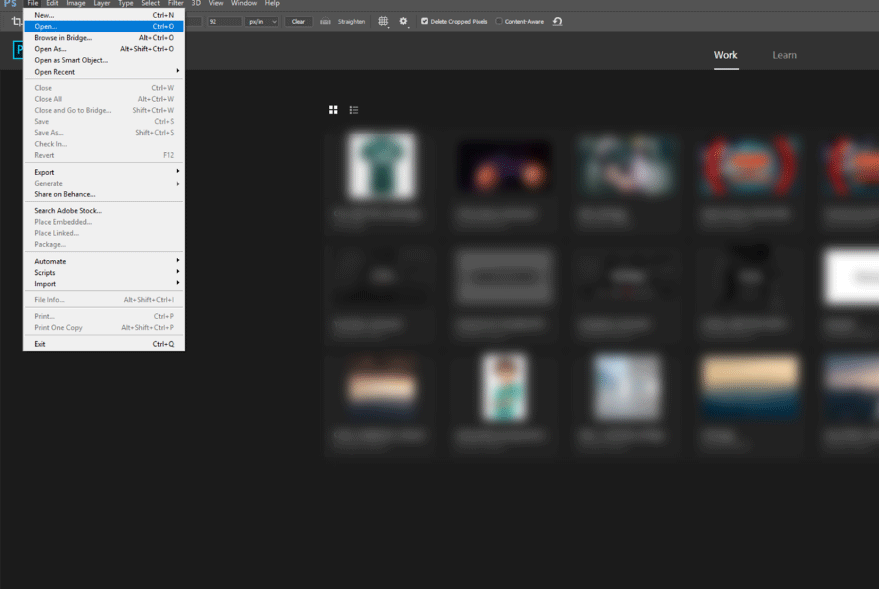Open the crop overlay options grid icon
Image resolution: width=879 pixels, height=589 pixels.
point(383,21)
